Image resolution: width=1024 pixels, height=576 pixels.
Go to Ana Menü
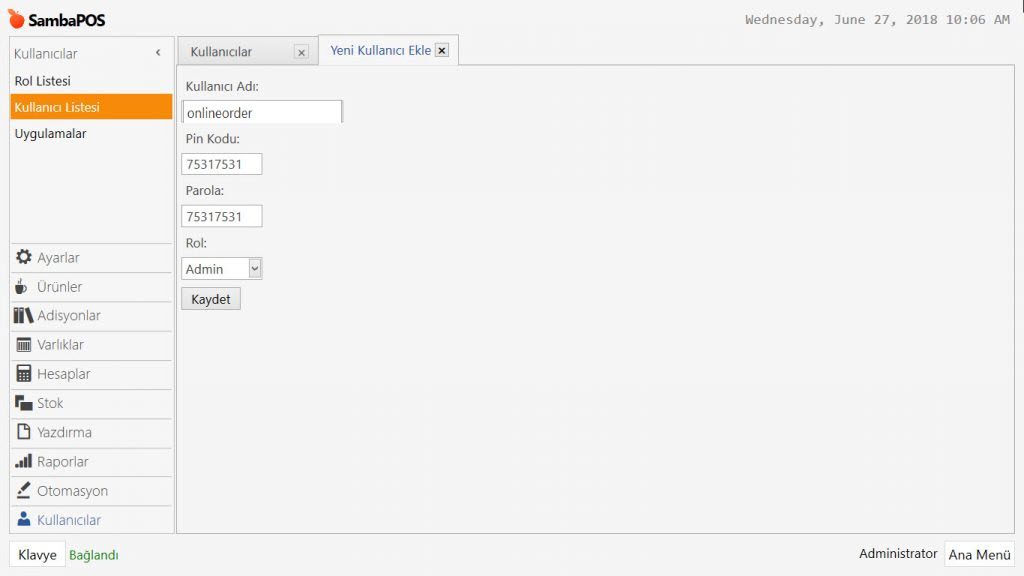(979, 555)
